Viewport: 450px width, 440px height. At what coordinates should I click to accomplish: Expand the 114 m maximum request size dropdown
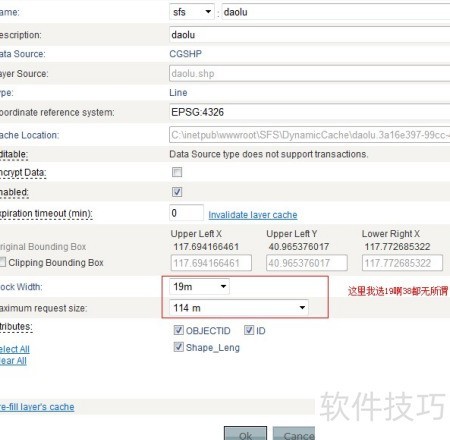coord(239,308)
